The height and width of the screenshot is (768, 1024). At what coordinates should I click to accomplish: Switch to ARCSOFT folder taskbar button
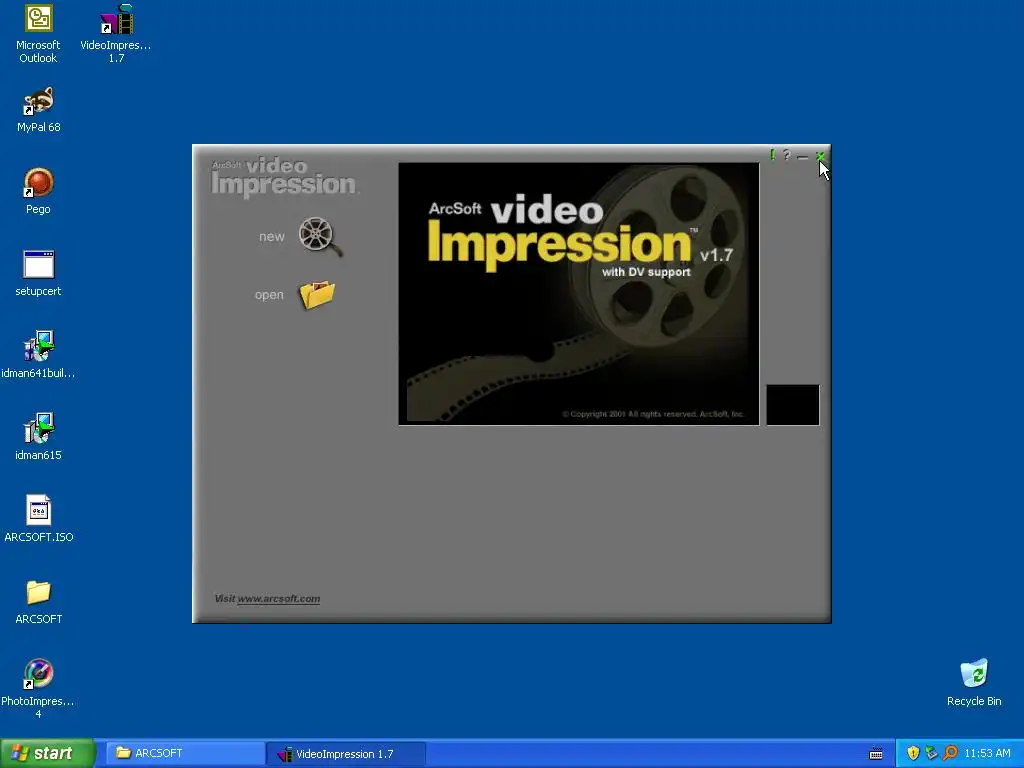(184, 753)
